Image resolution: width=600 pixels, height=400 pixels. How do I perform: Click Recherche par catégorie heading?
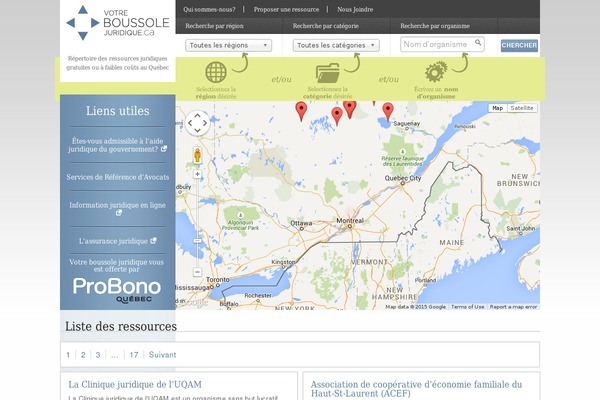coord(326,26)
